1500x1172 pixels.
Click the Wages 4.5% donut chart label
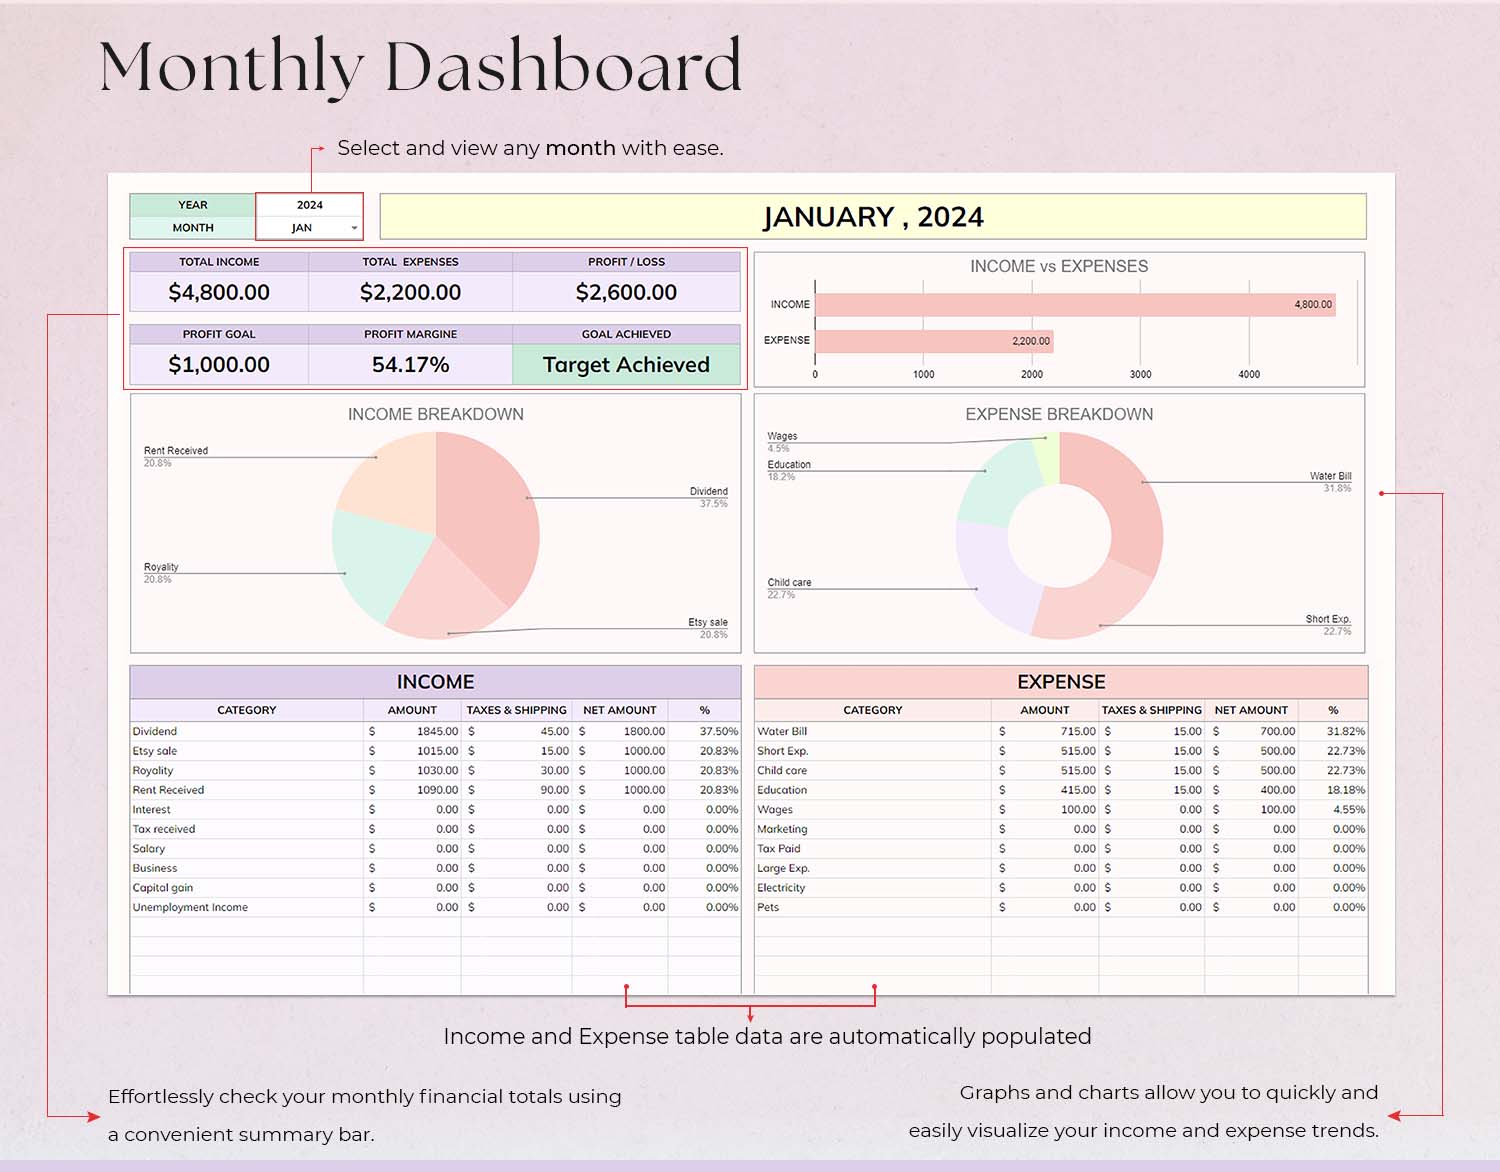[782, 442]
